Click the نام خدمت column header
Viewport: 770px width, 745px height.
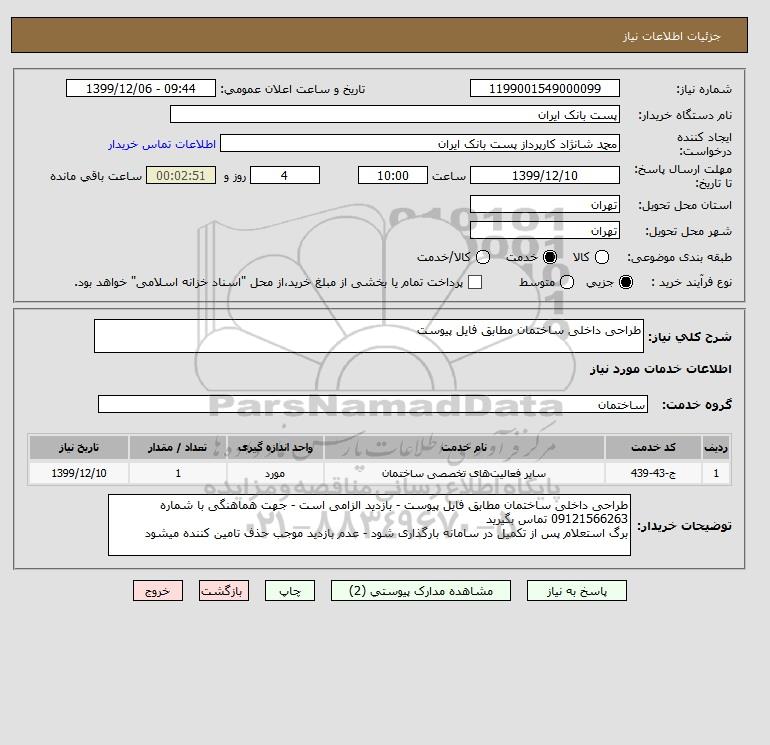464,447
